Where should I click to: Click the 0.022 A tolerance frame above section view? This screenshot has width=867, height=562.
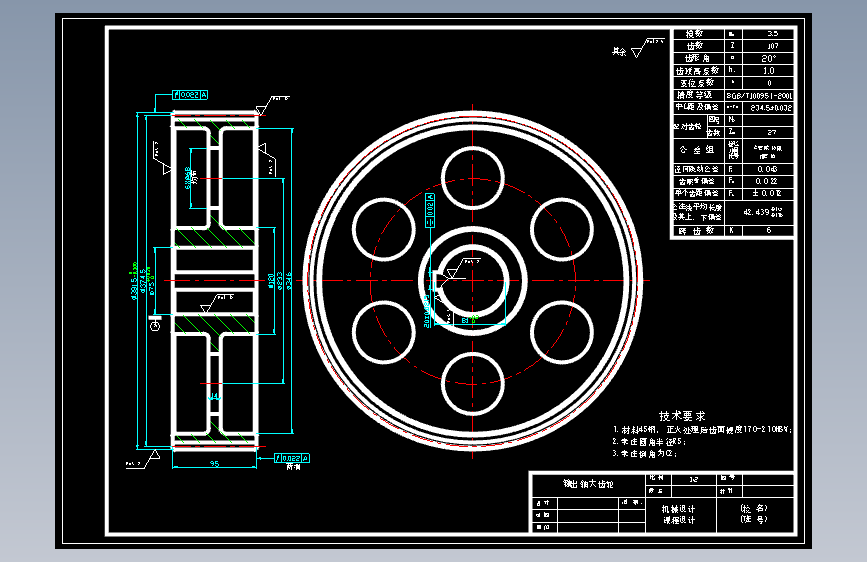point(190,95)
